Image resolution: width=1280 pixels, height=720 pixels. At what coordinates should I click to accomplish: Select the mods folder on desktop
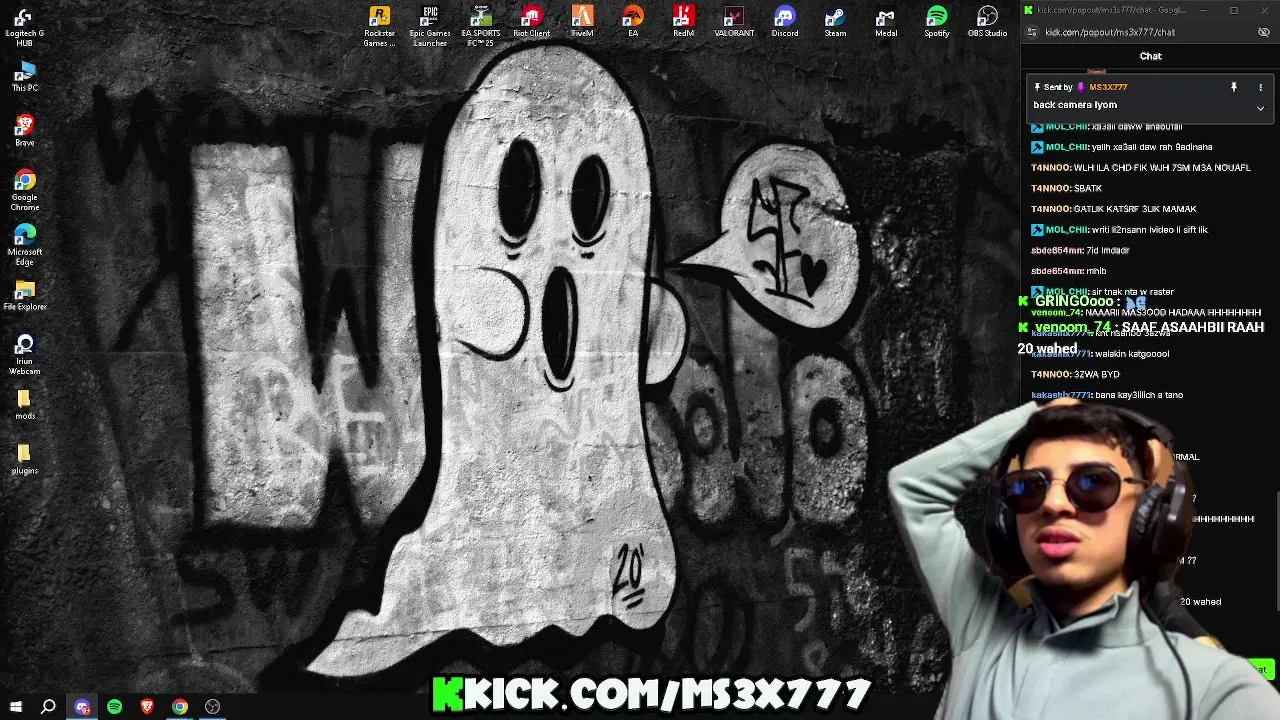coord(25,405)
